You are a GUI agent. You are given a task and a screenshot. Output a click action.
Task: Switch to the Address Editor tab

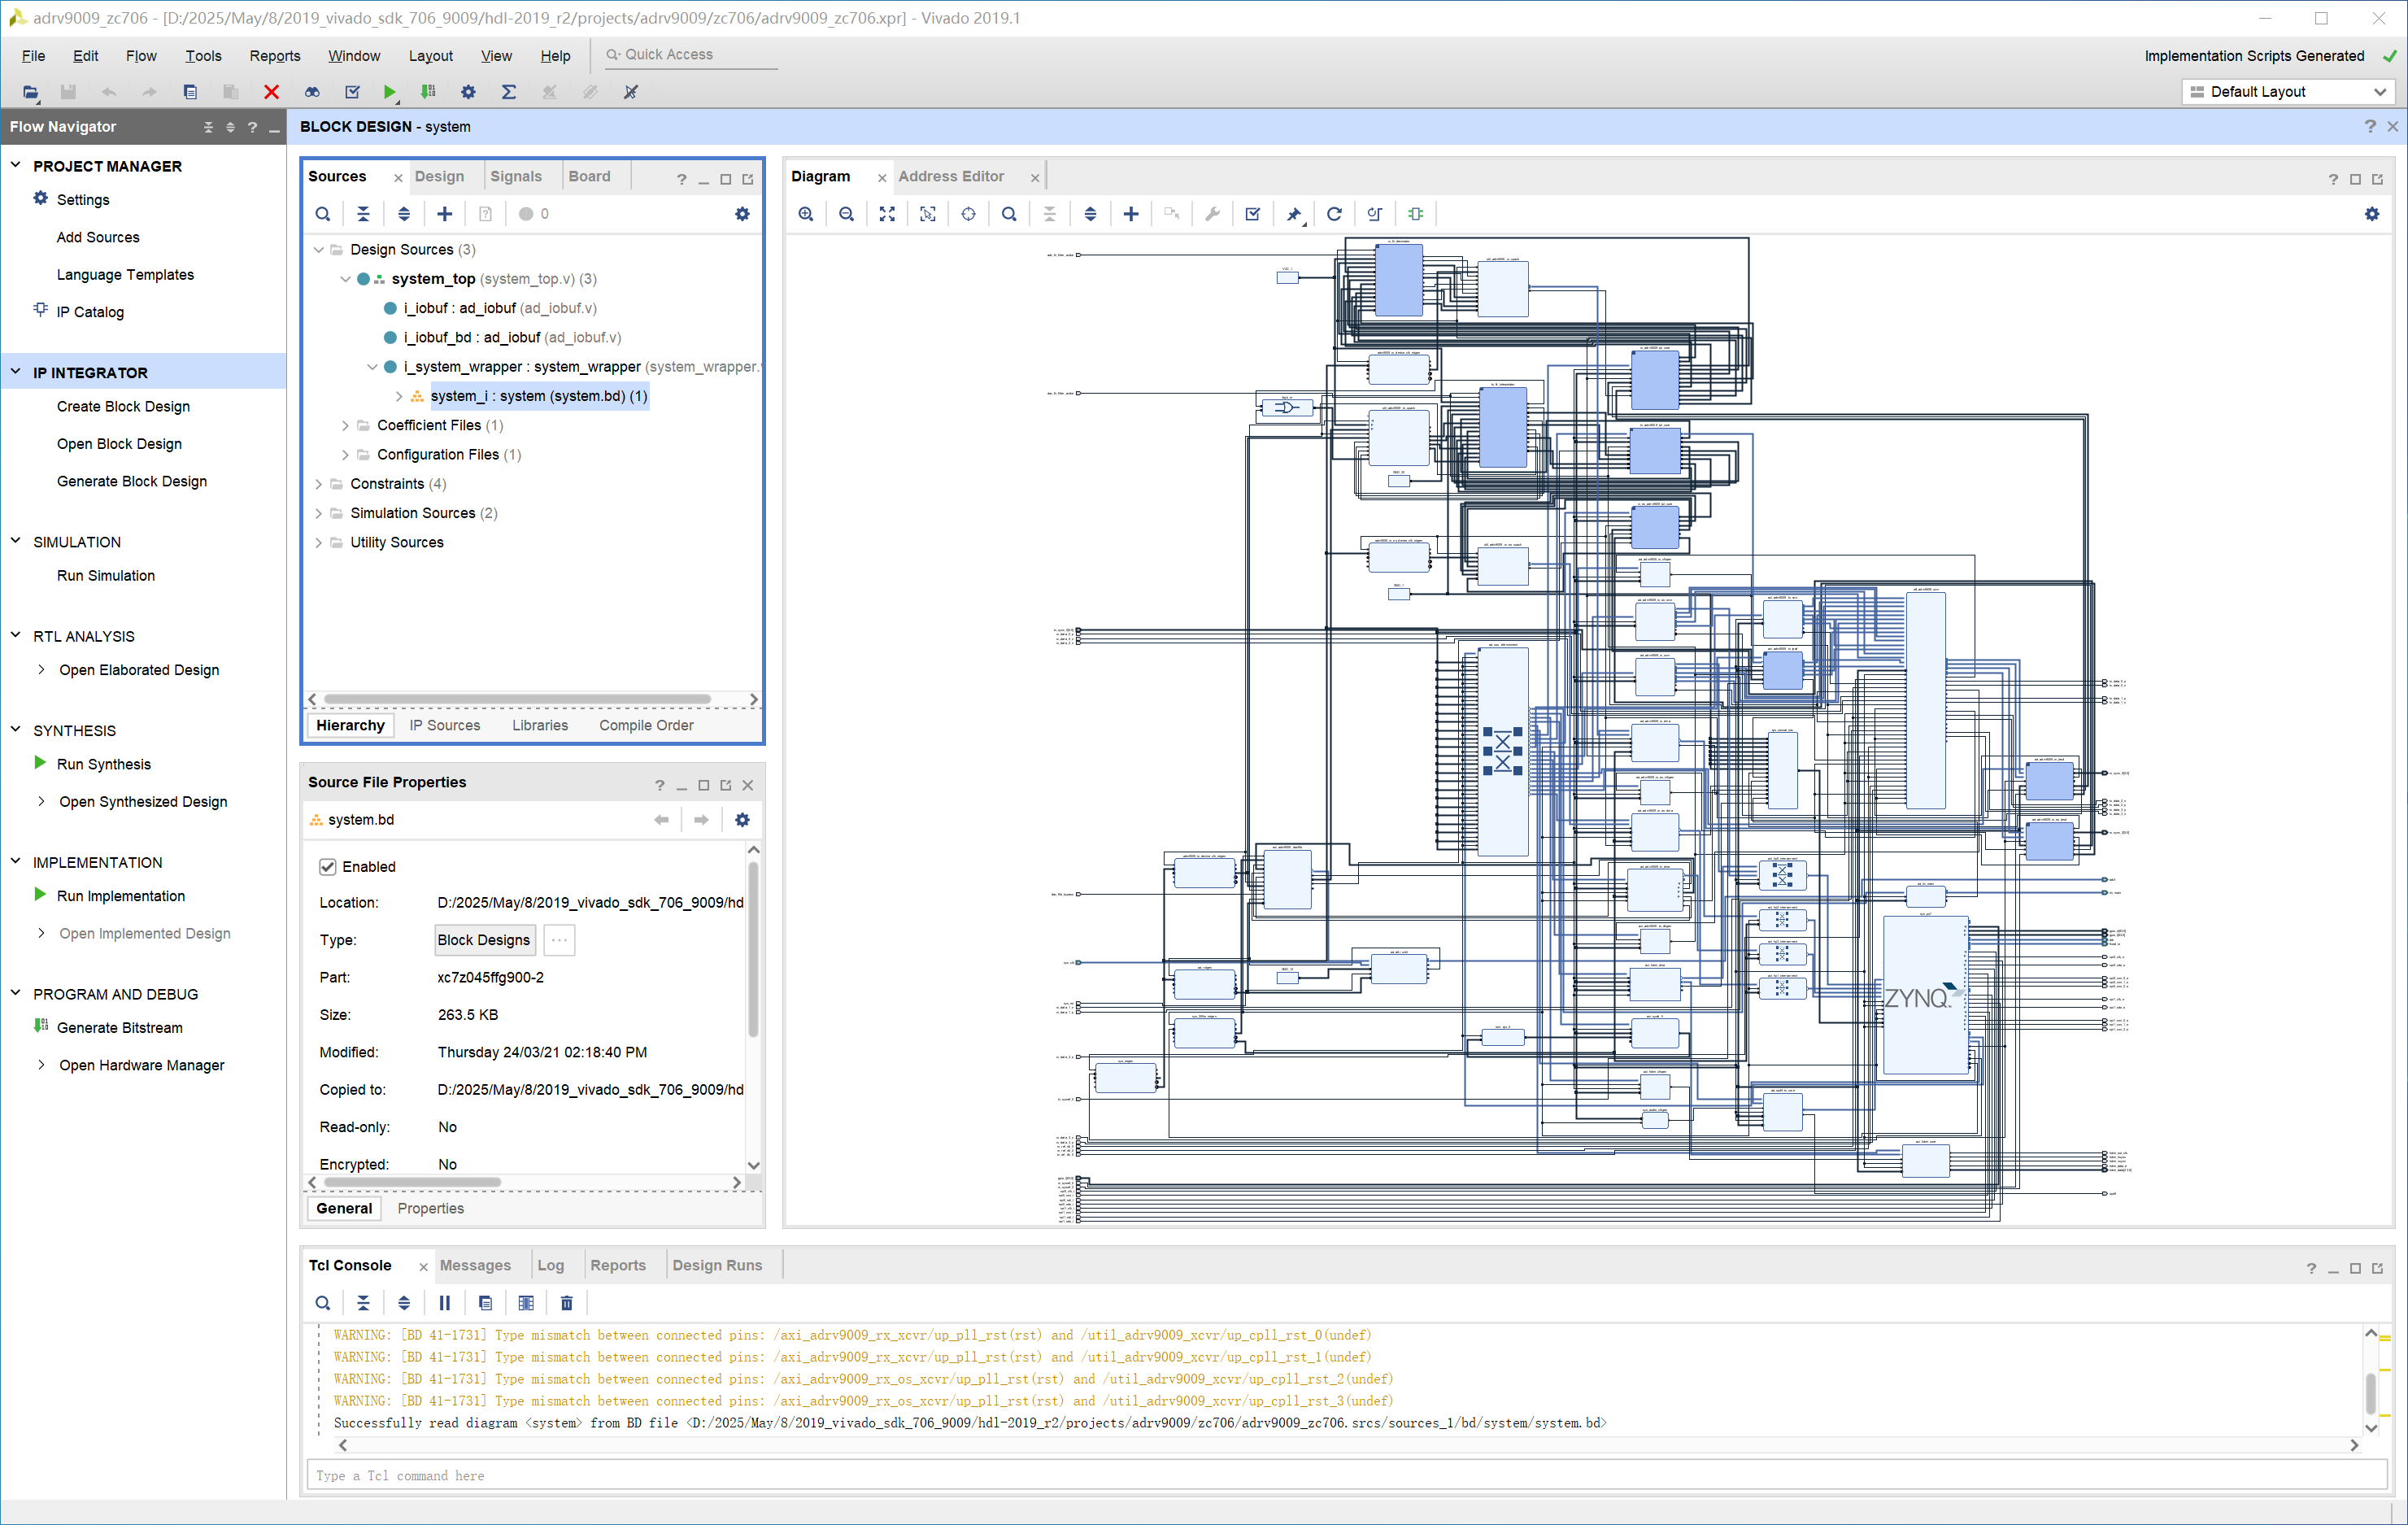950,177
